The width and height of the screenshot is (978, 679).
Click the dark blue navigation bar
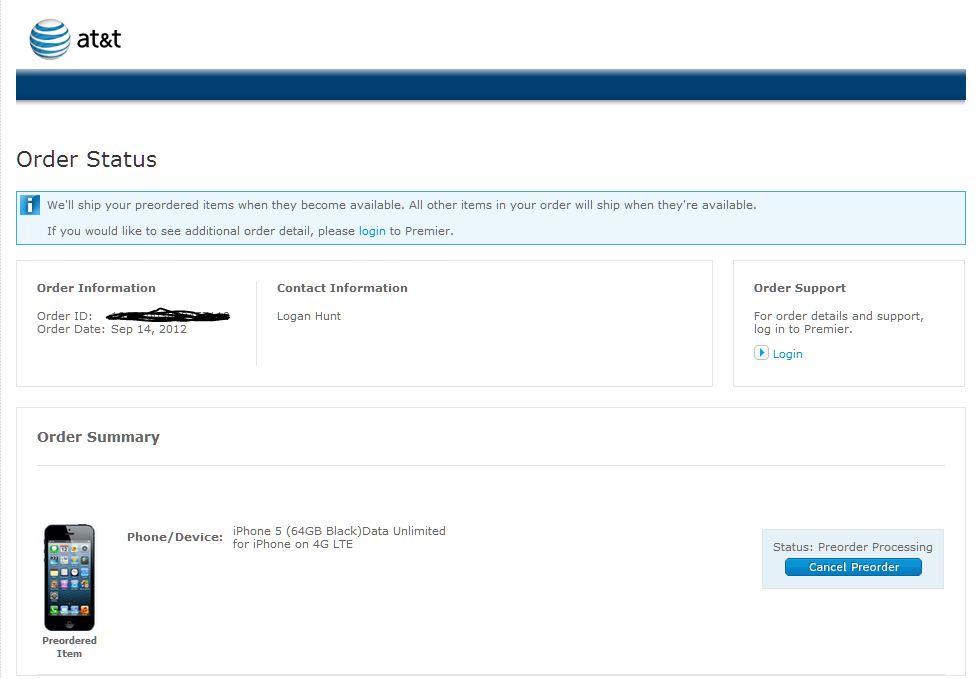[491, 85]
